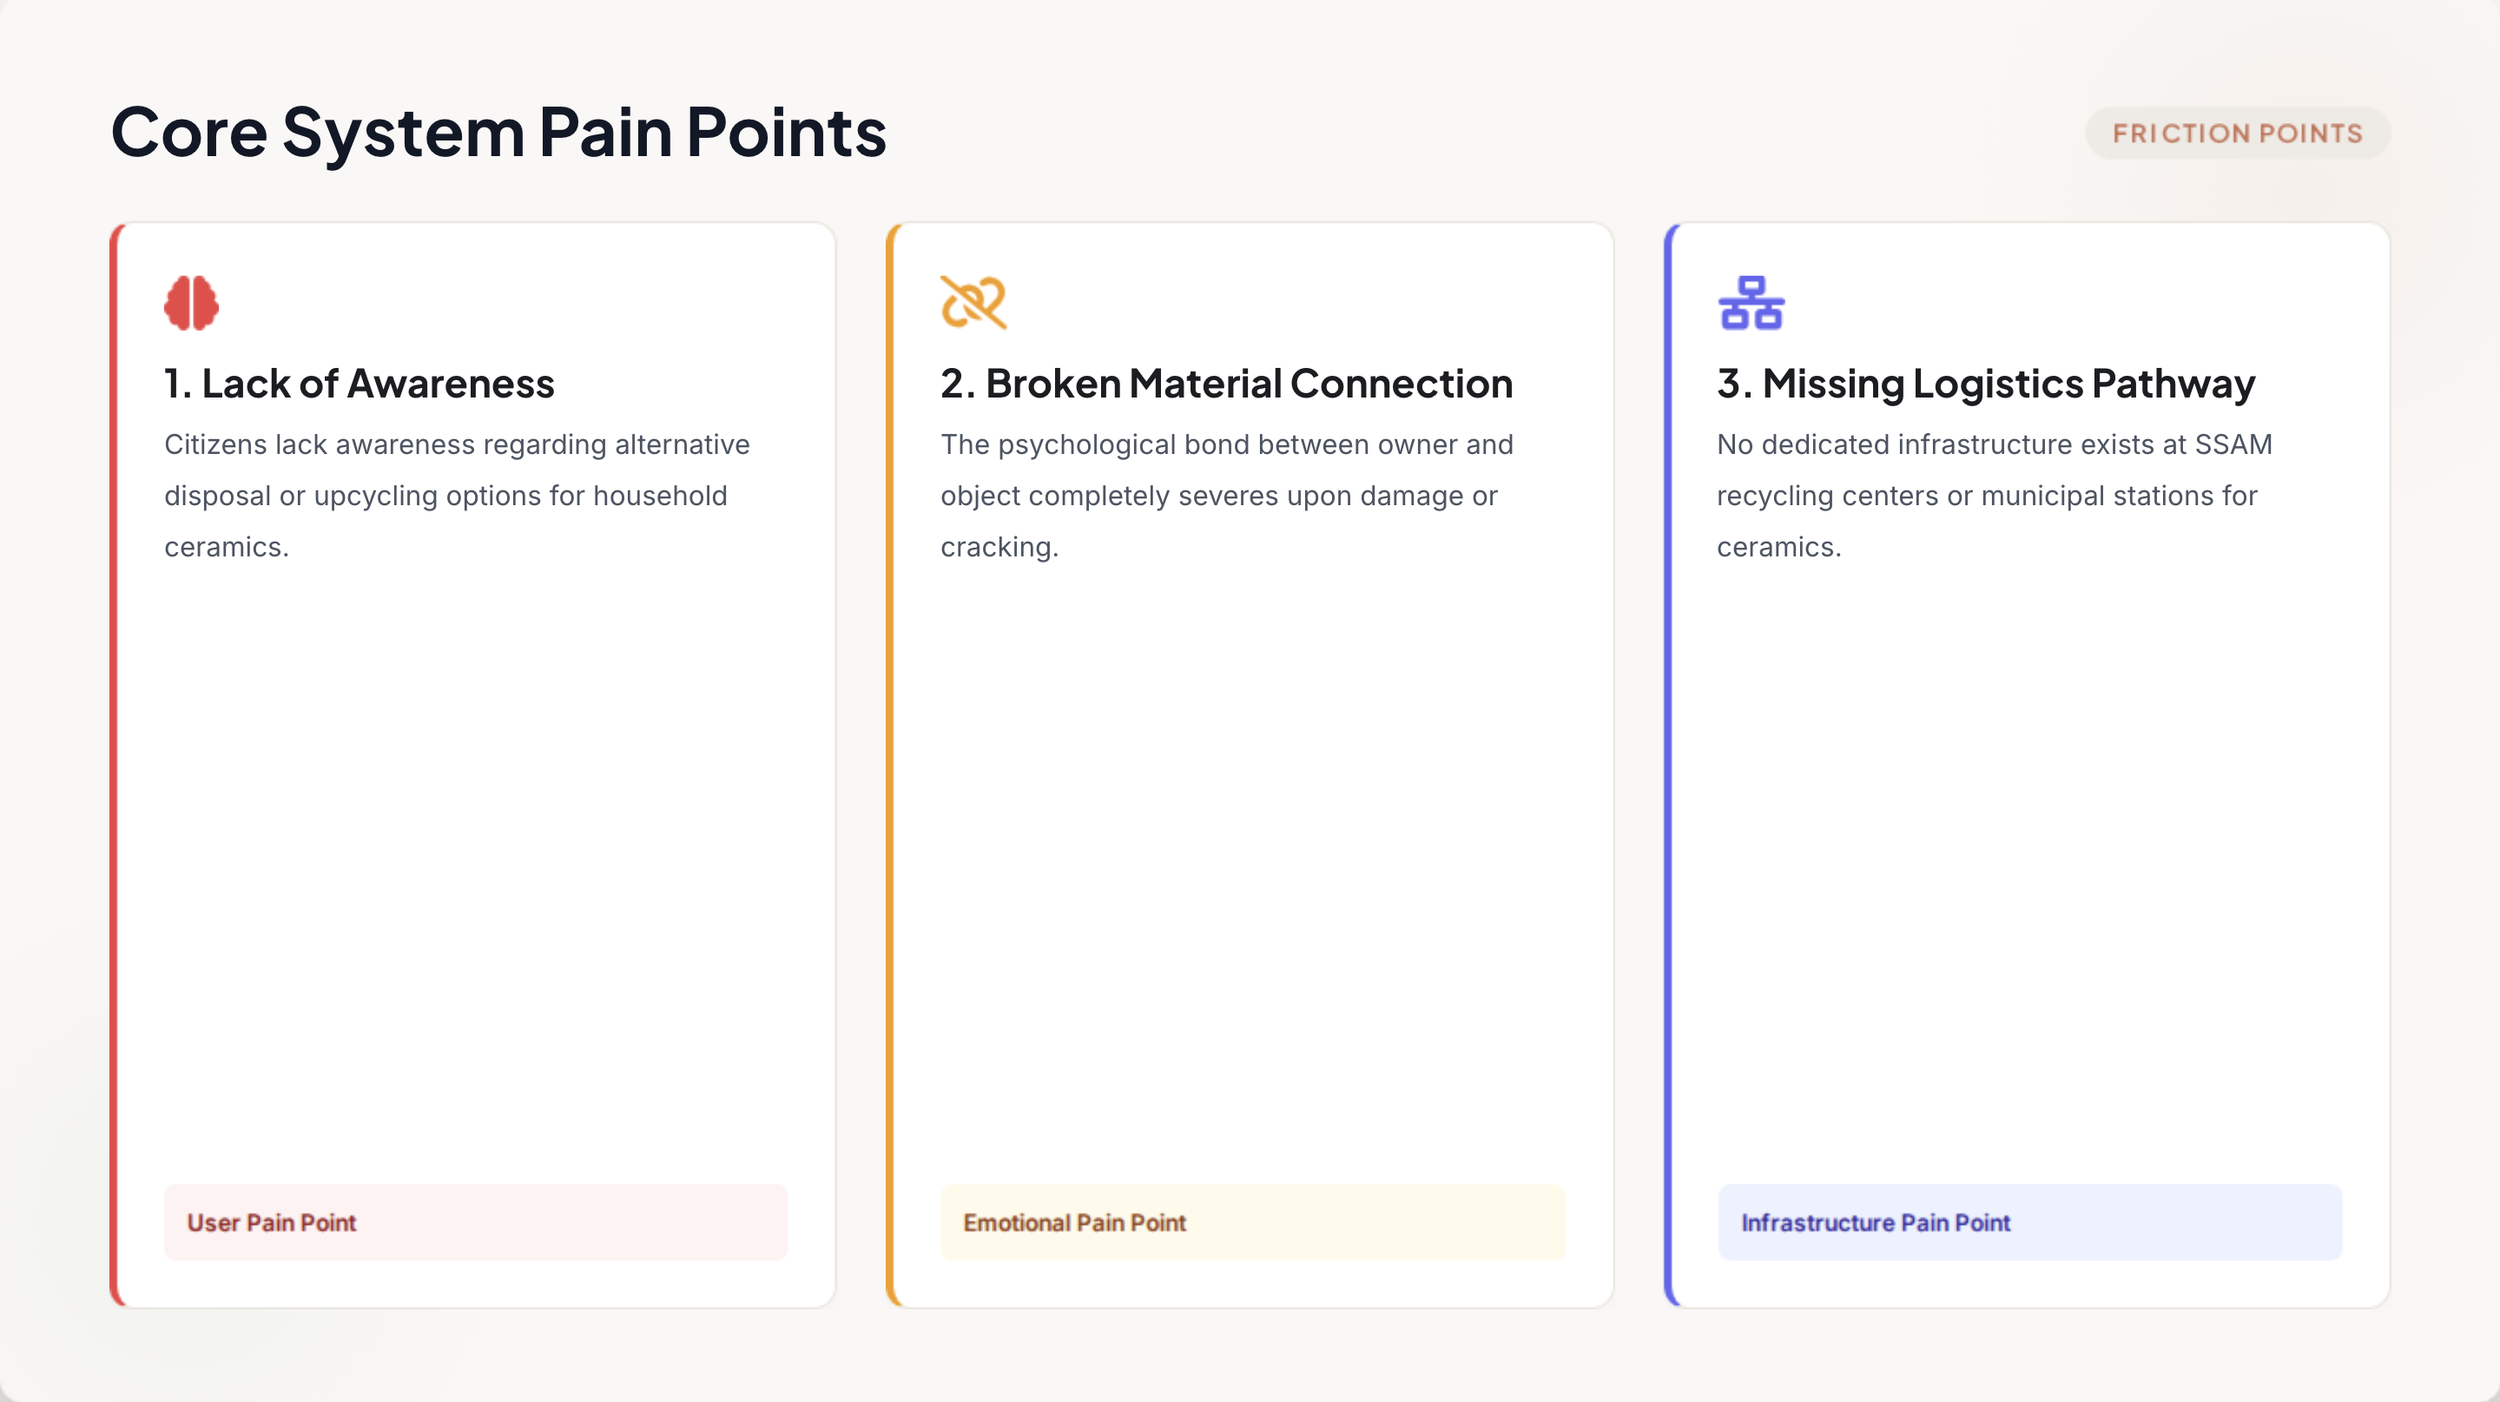Click the Missing Logistics Pathway heading
2500x1402 pixels.
tap(1986, 384)
